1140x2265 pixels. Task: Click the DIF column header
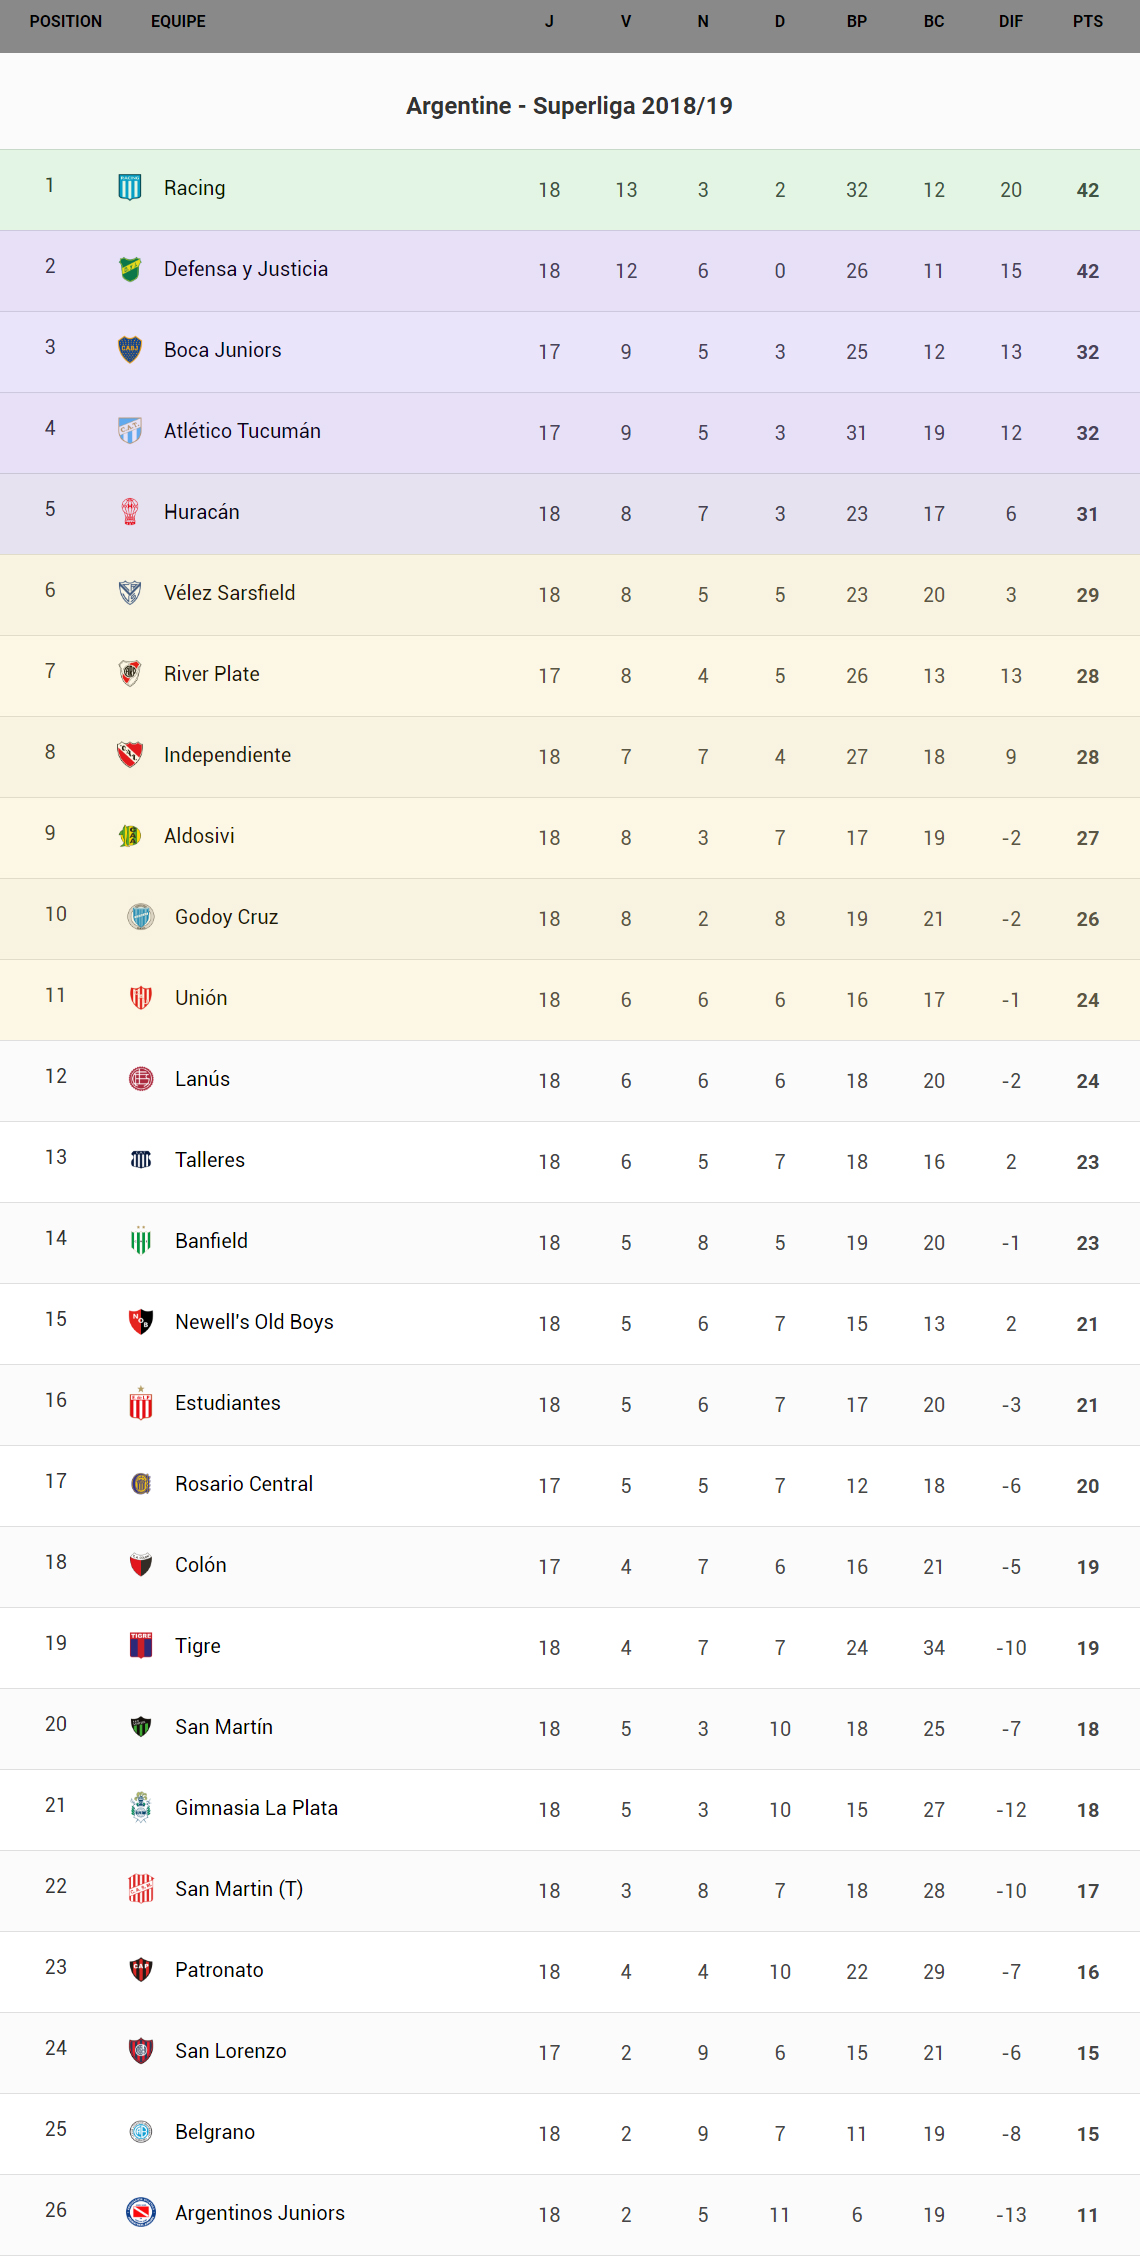point(1011,22)
